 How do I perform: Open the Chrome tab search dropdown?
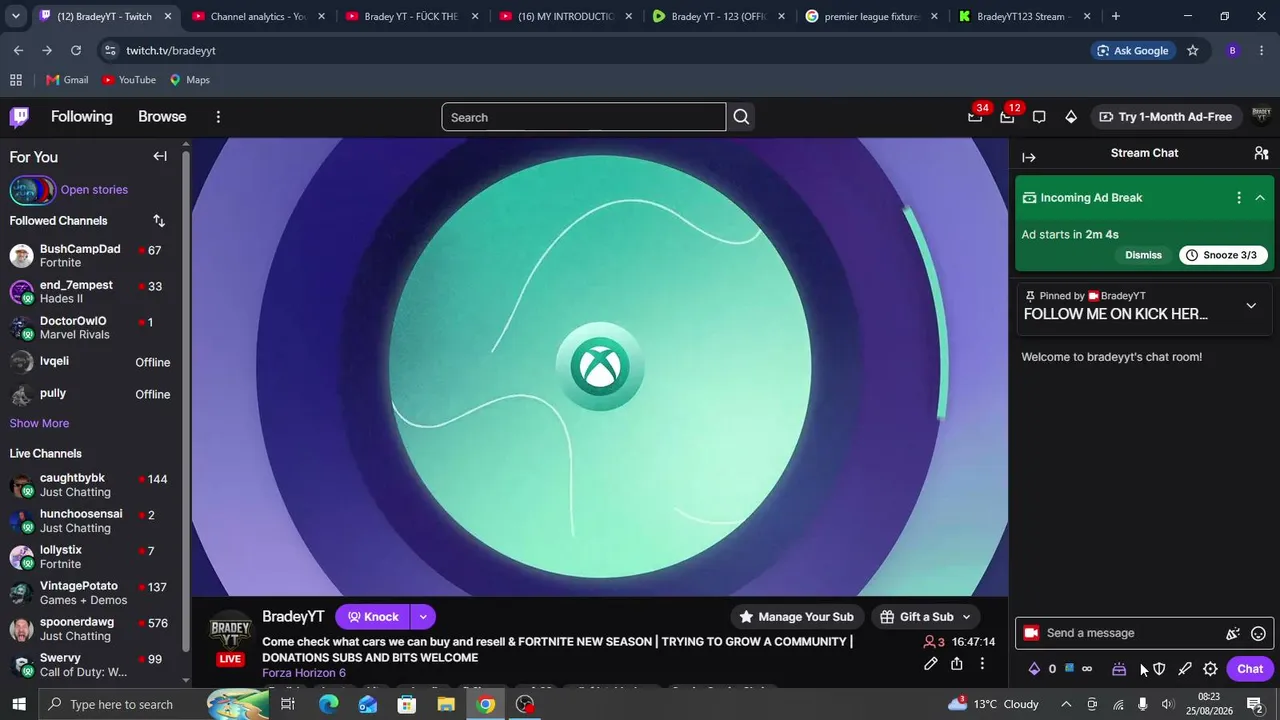(15, 16)
